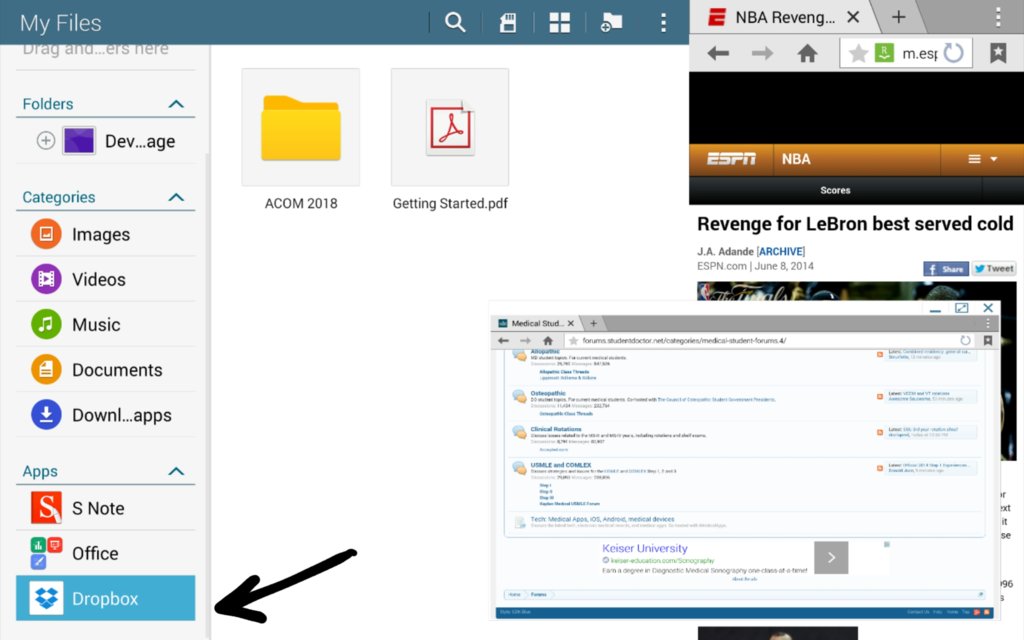Create a new folder with the add-folder icon
The height and width of the screenshot is (640, 1024).
(611, 23)
